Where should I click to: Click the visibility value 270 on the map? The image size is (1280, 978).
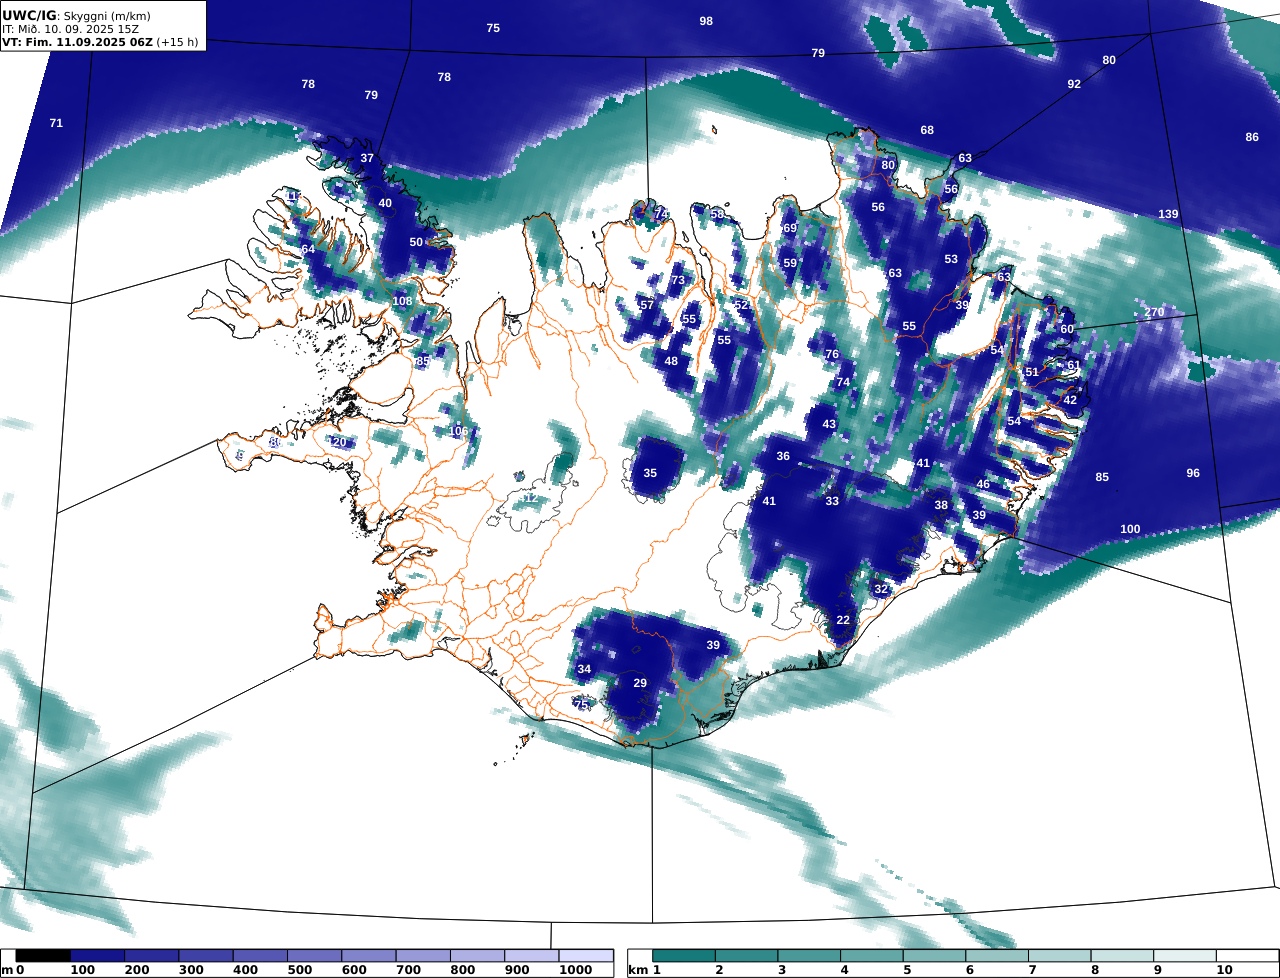click(1154, 313)
